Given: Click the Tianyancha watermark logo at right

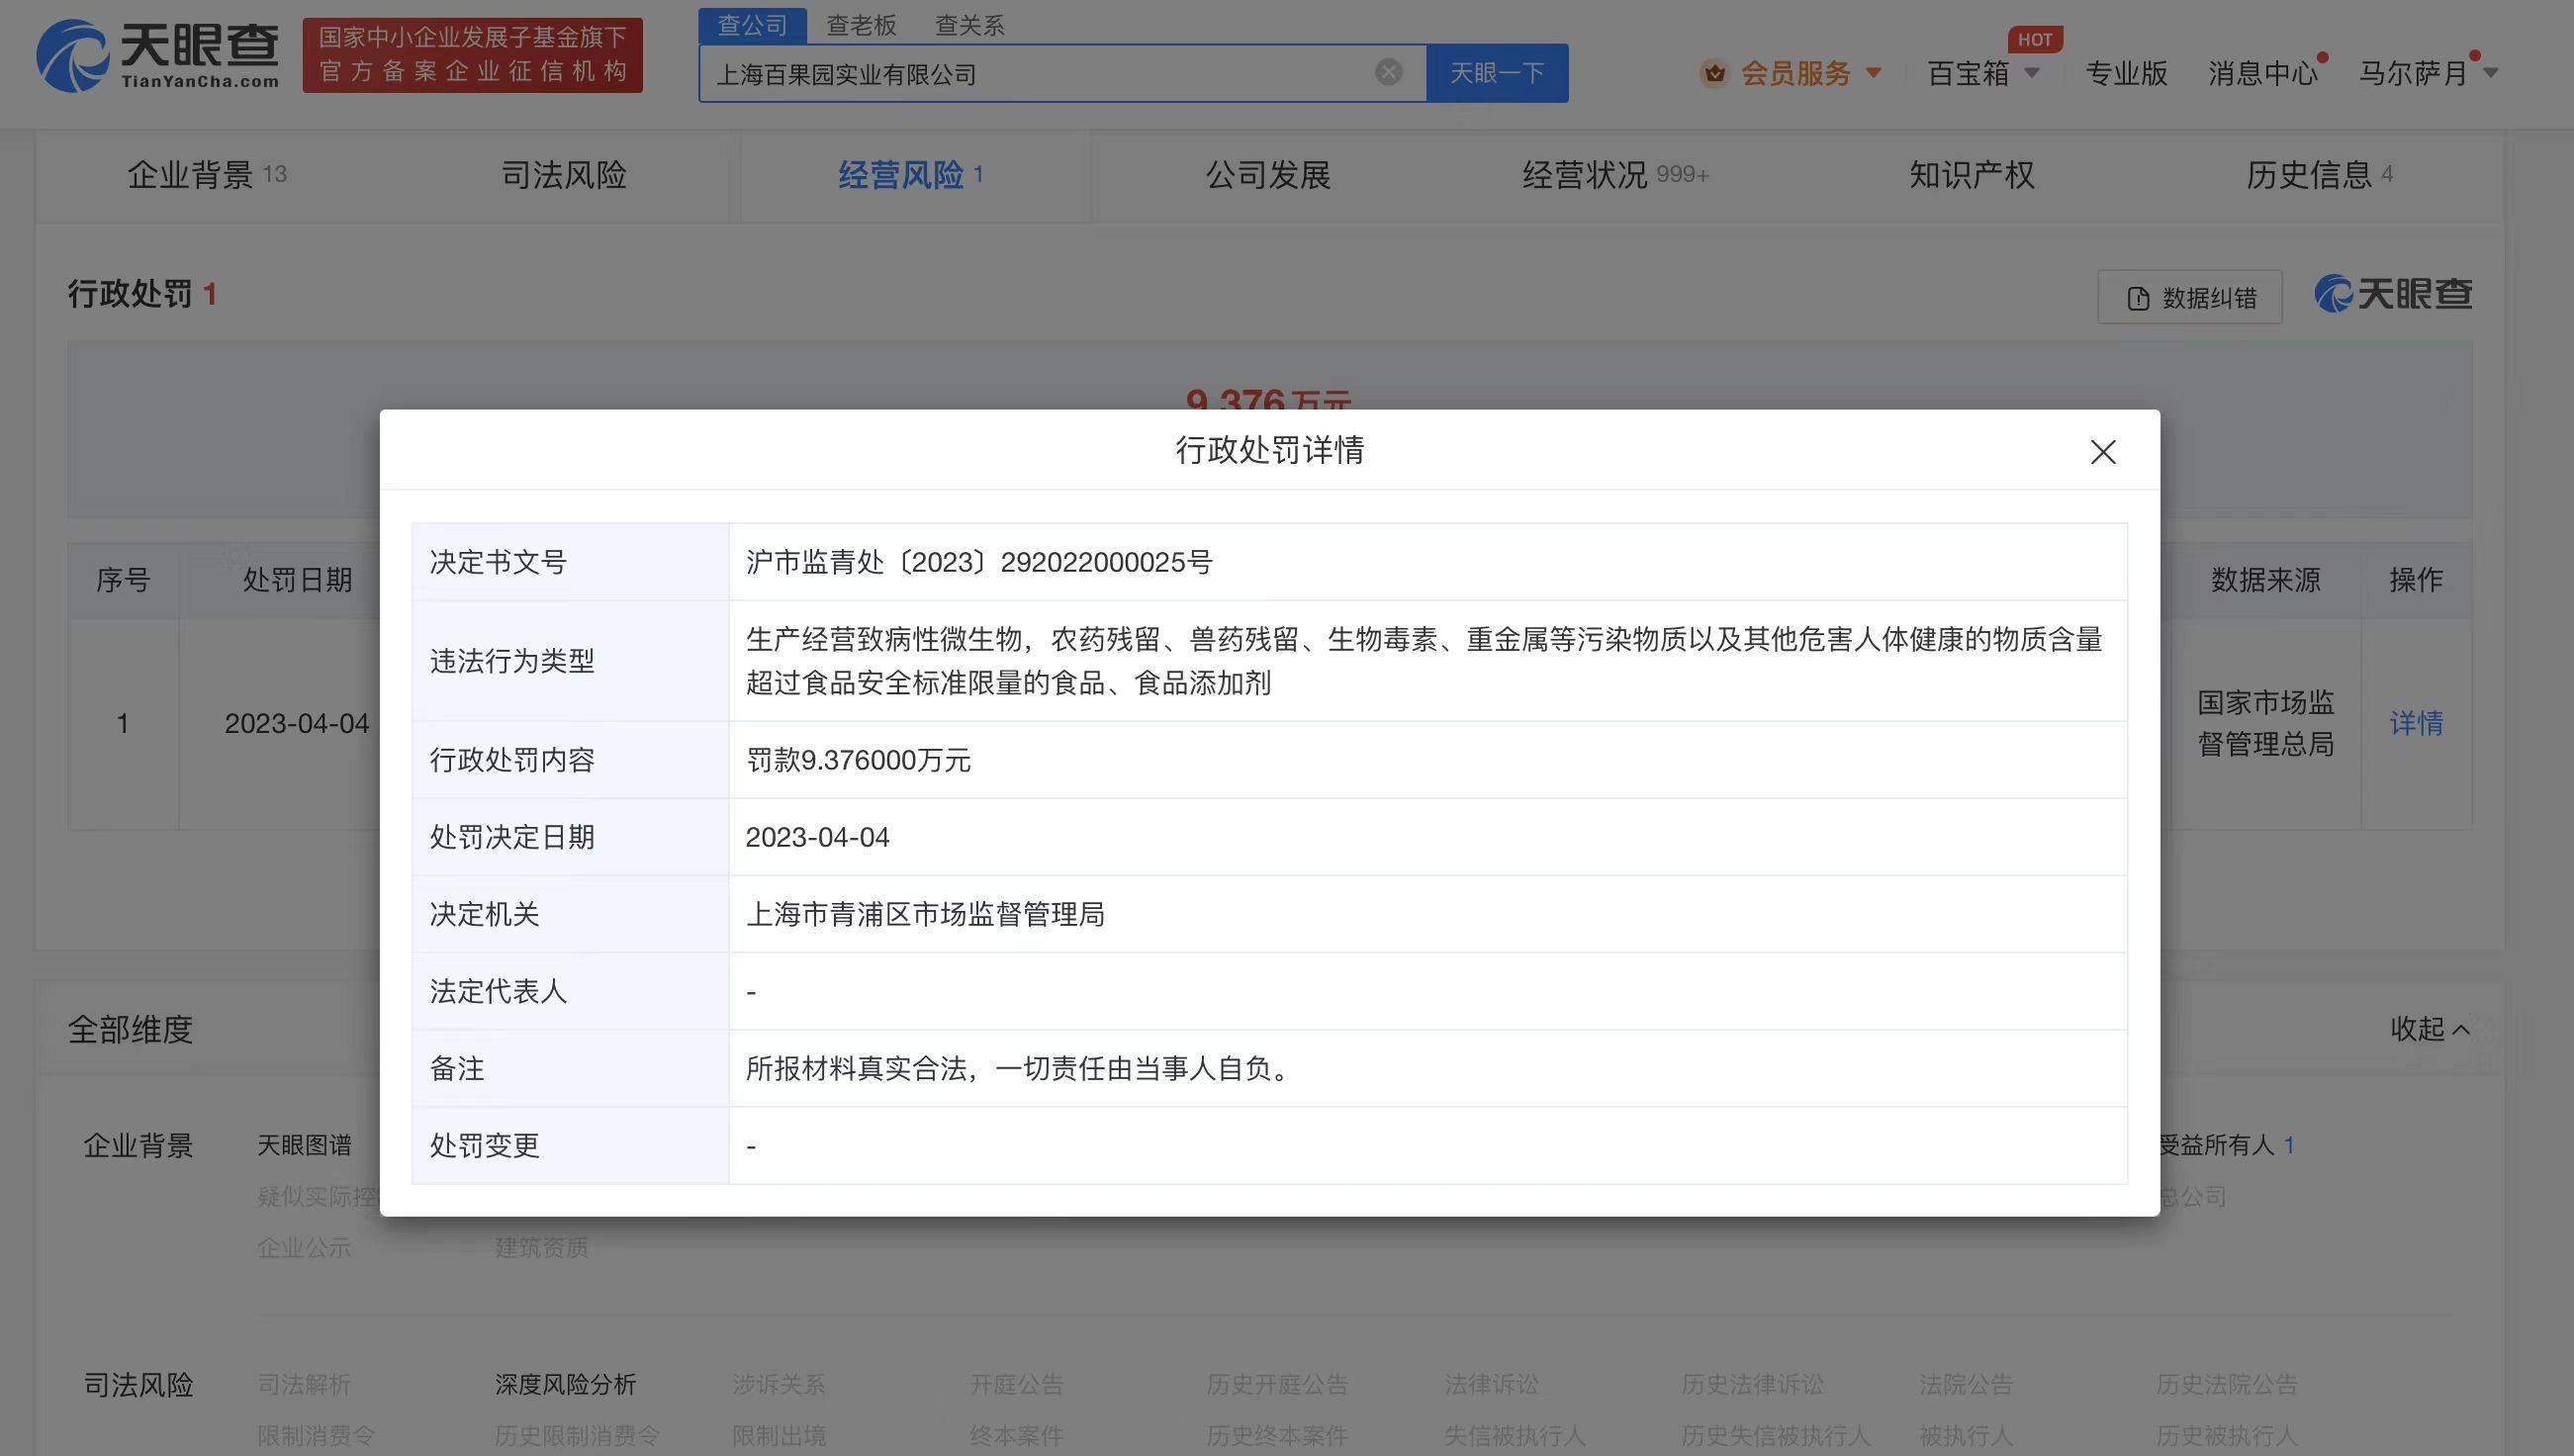Looking at the screenshot, I should pos(2393,294).
